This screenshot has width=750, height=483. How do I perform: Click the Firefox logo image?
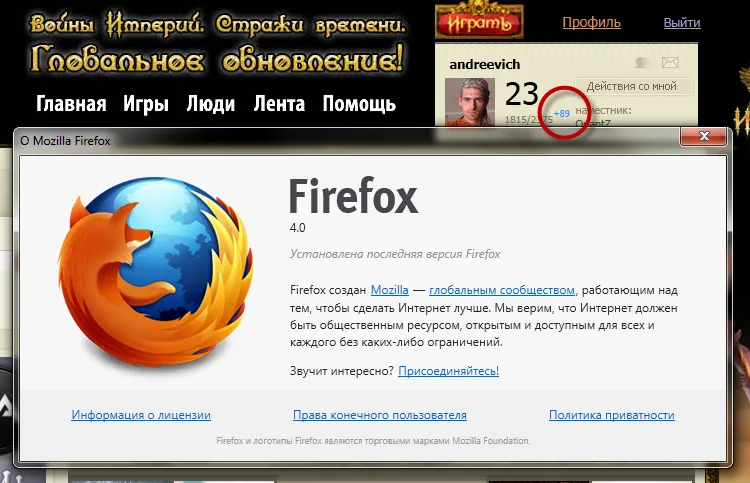point(156,273)
